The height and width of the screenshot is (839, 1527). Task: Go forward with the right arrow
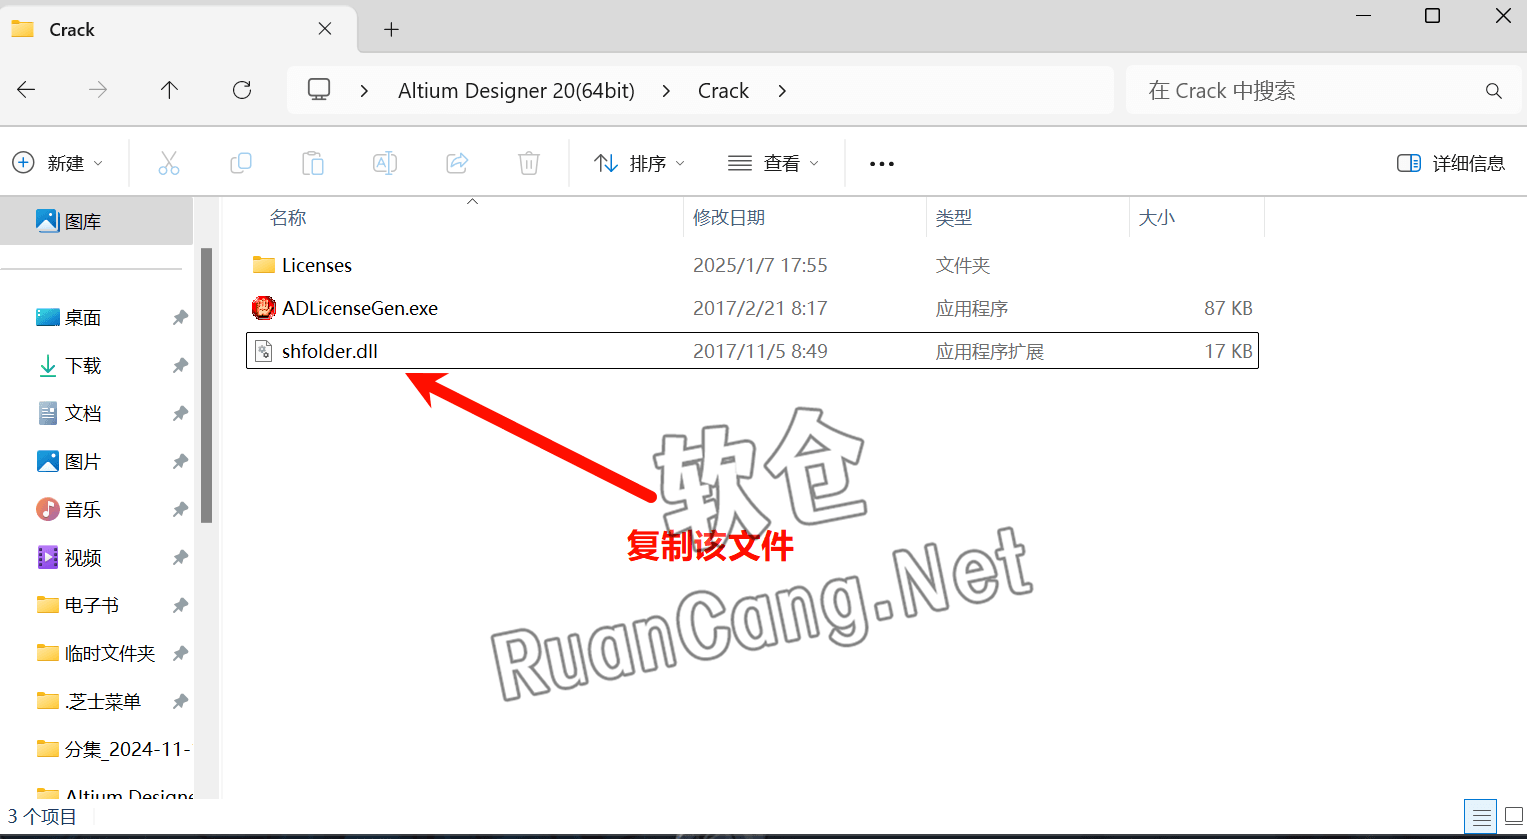(98, 90)
